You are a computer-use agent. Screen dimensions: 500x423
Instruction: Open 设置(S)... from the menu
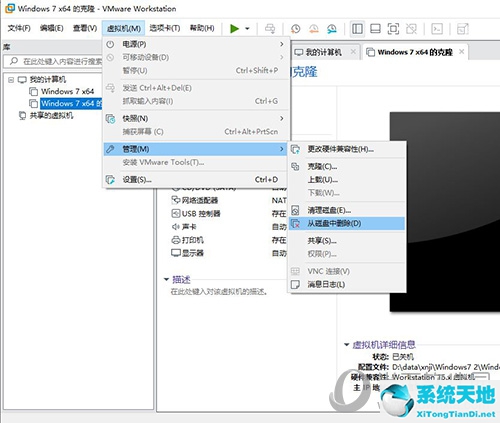point(195,180)
